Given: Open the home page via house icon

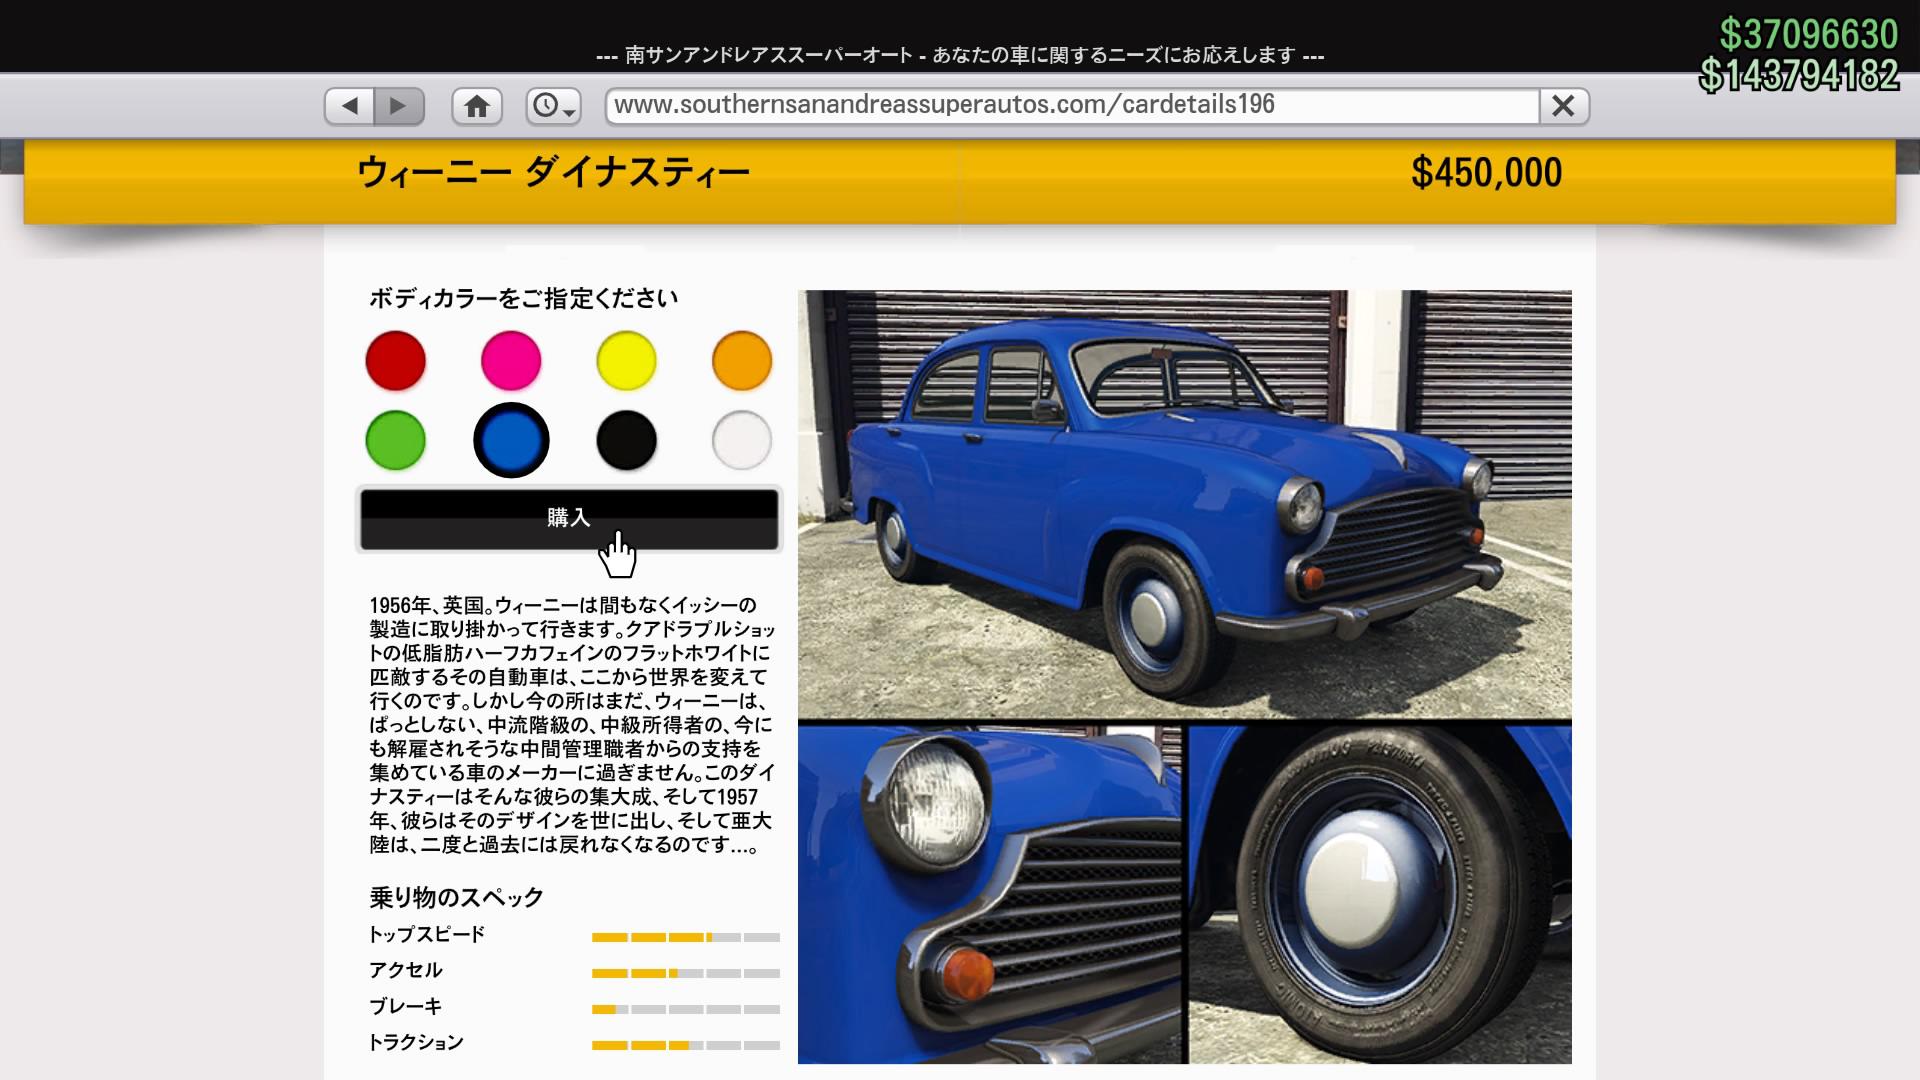Looking at the screenshot, I should pyautogui.click(x=477, y=106).
